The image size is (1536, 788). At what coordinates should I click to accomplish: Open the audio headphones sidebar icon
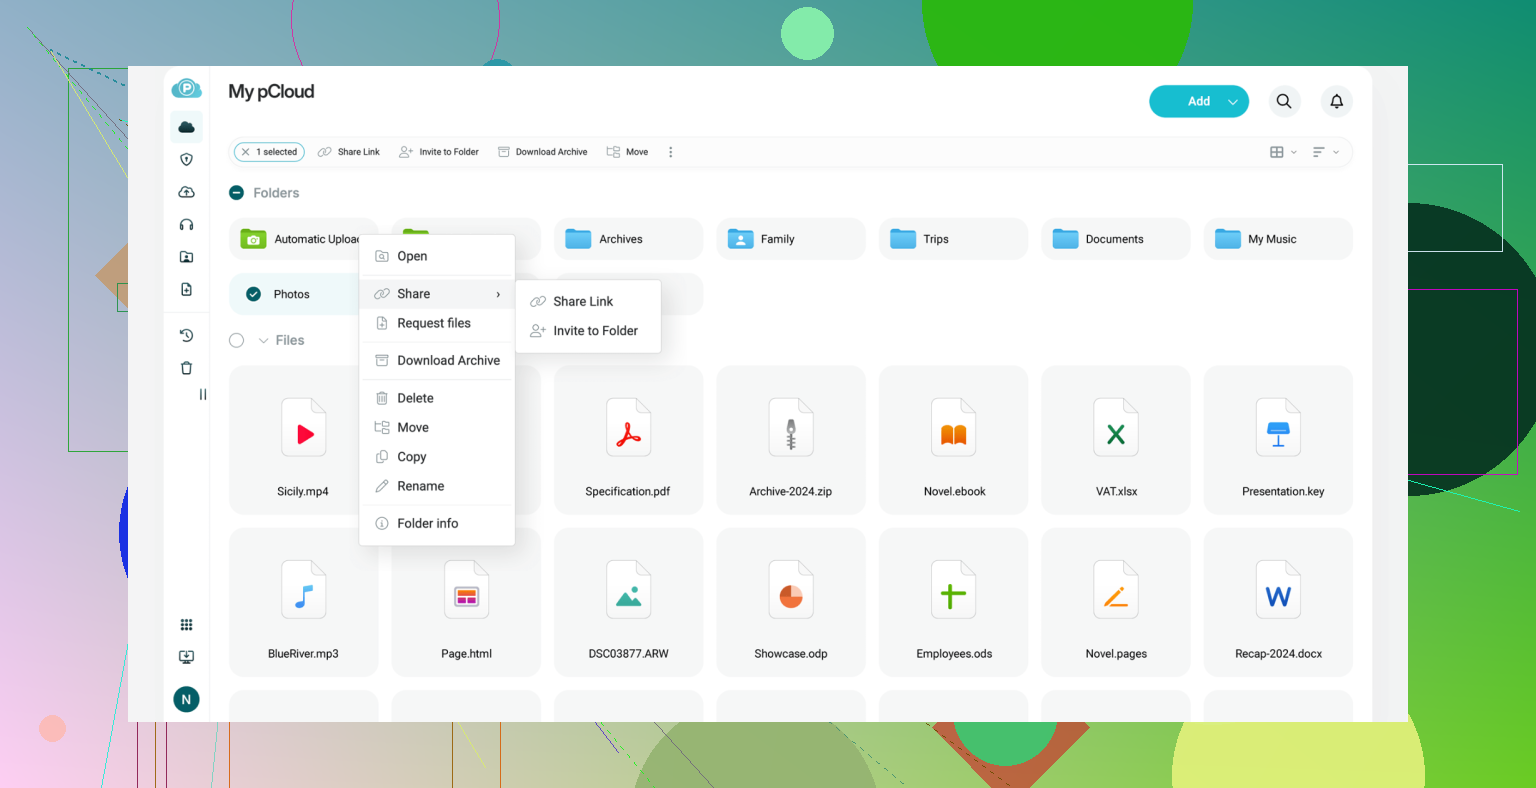point(186,225)
